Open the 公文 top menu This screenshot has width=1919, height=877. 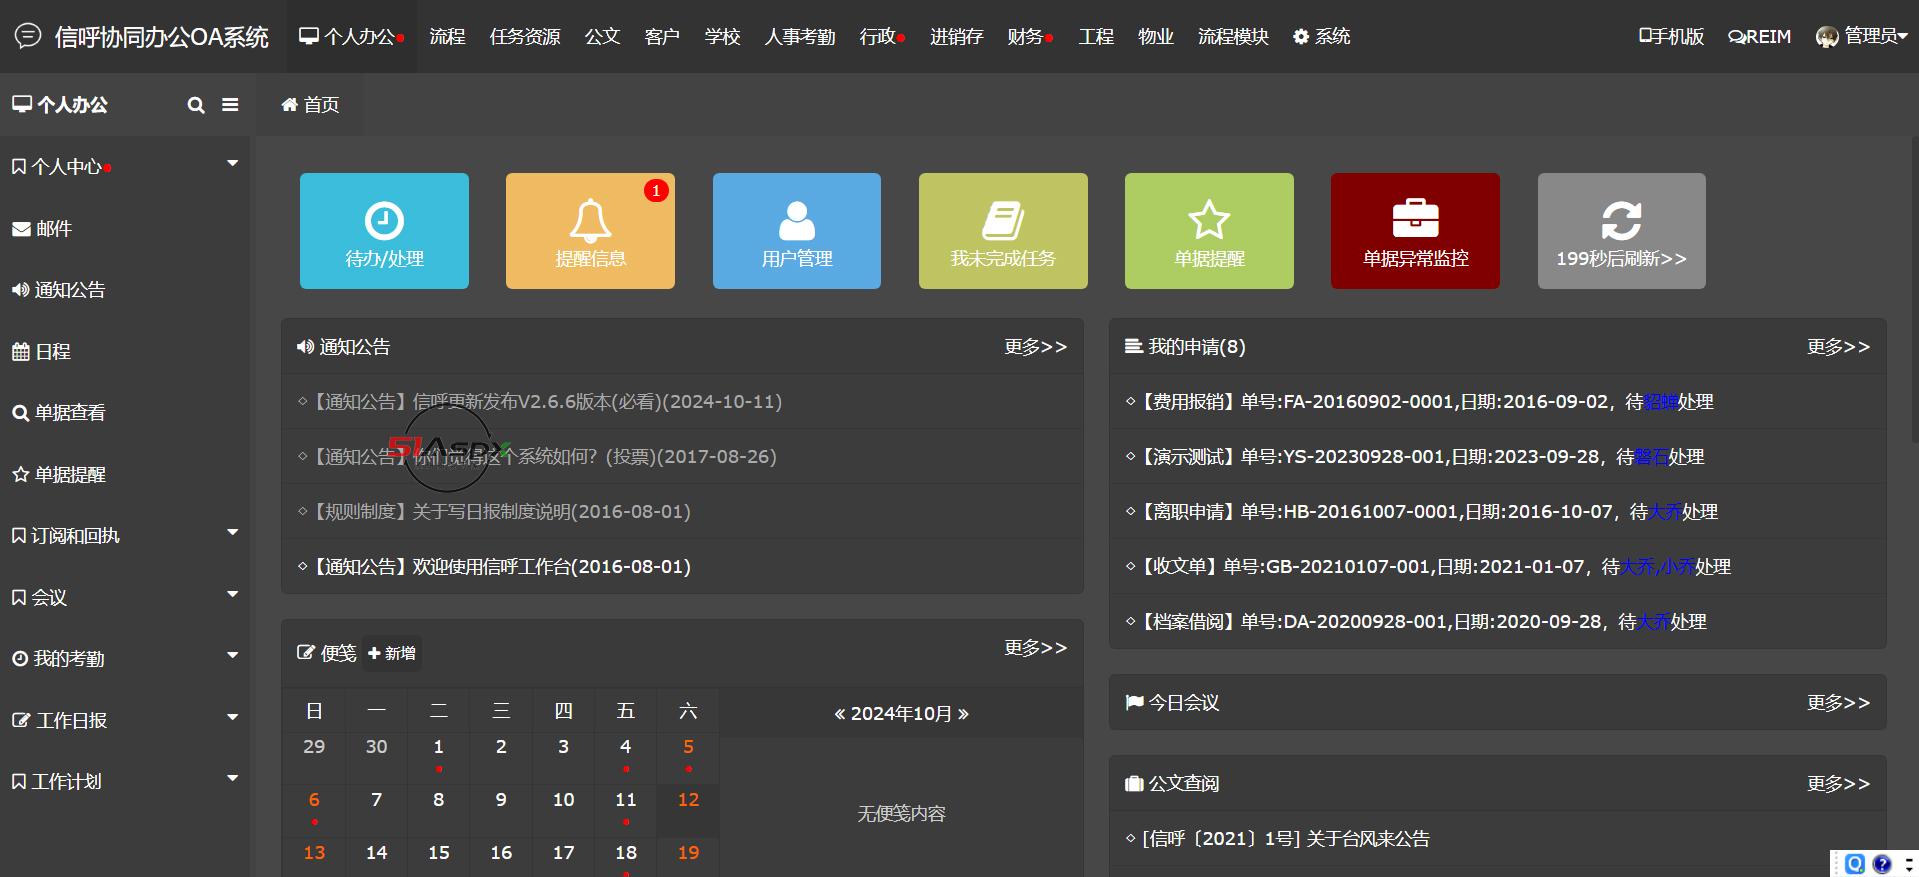602,36
